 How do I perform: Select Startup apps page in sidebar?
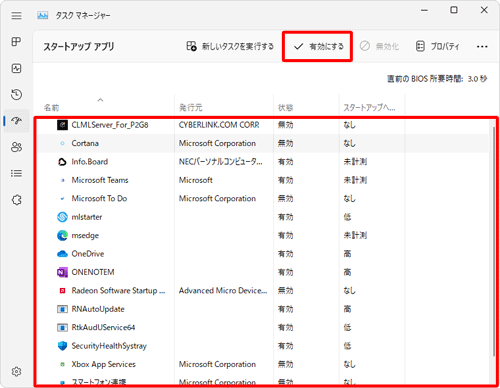16,121
